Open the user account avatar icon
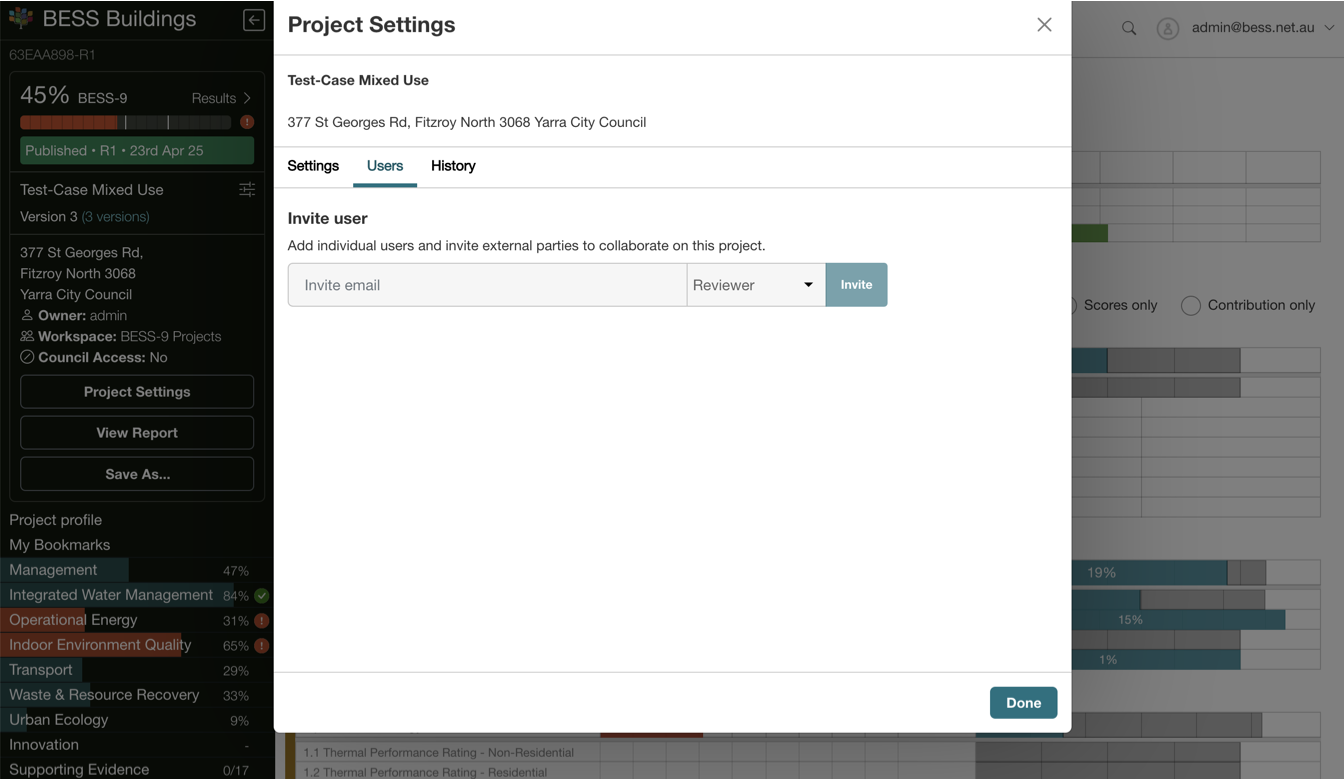 click(x=1167, y=28)
